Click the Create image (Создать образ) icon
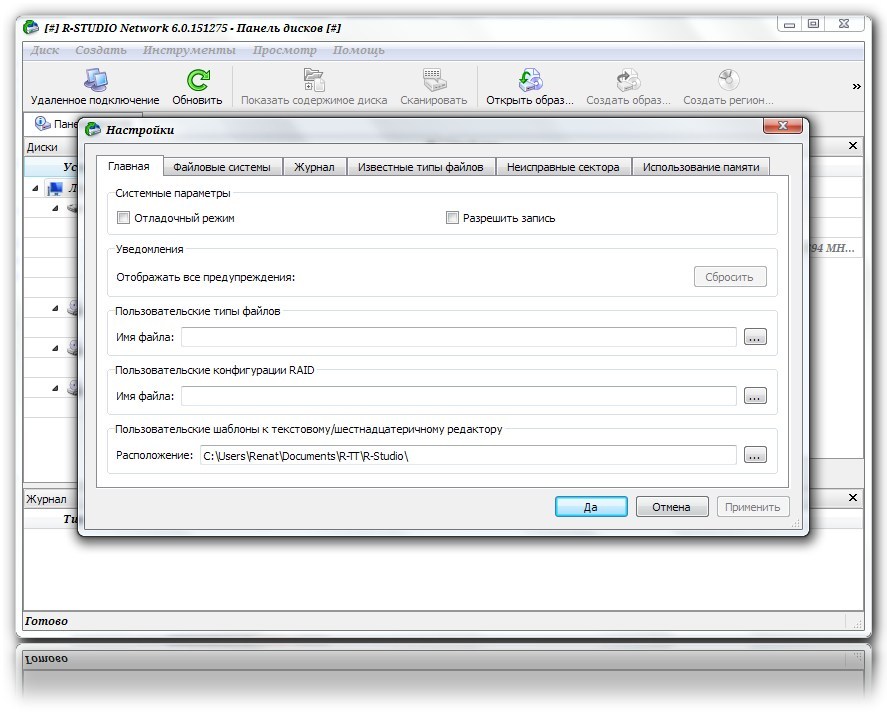 [x=628, y=80]
